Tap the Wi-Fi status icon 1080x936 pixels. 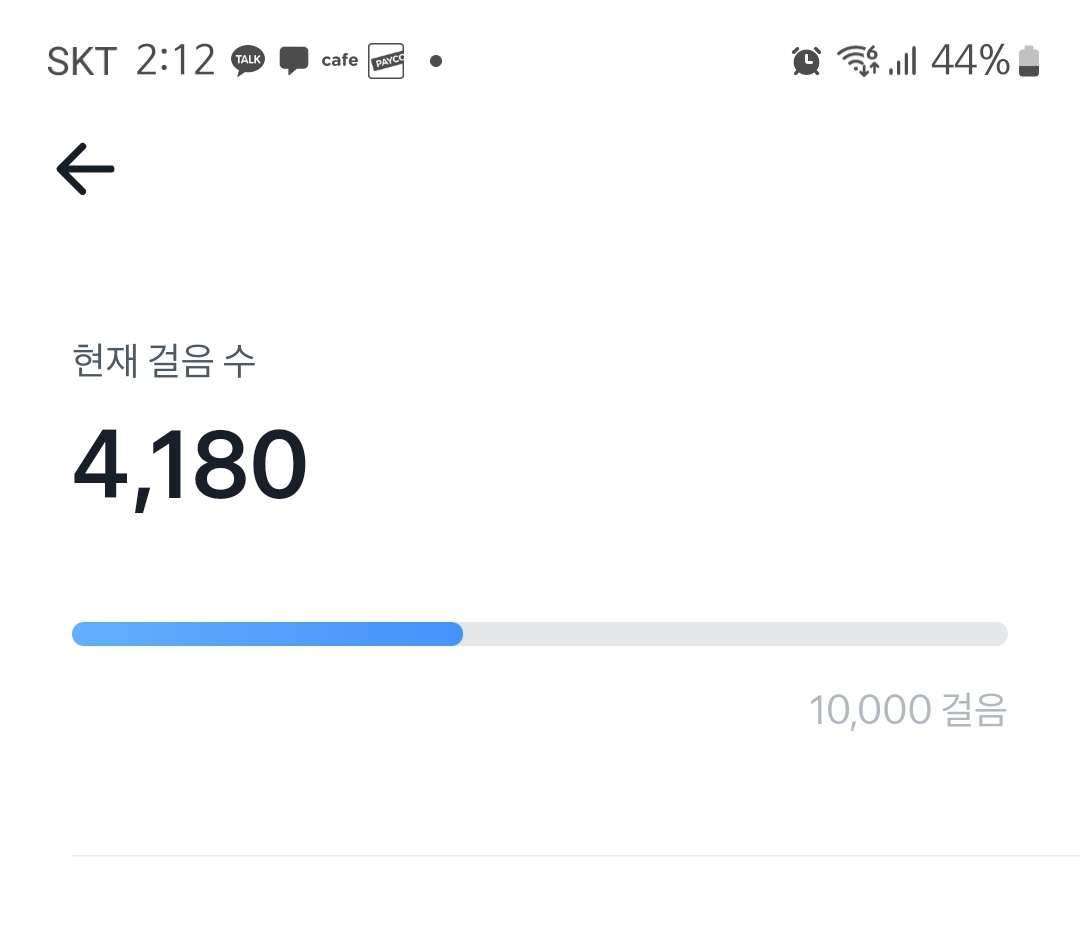(857, 61)
